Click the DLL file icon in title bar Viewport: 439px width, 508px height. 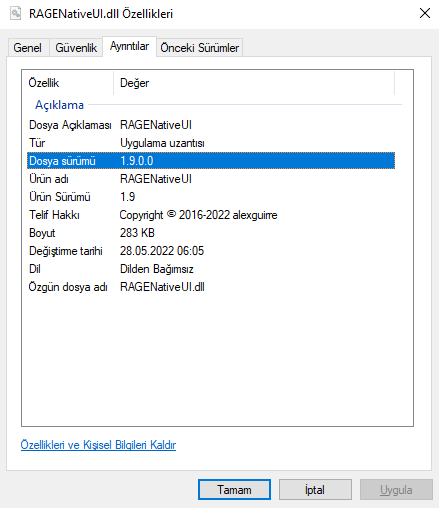15,14
